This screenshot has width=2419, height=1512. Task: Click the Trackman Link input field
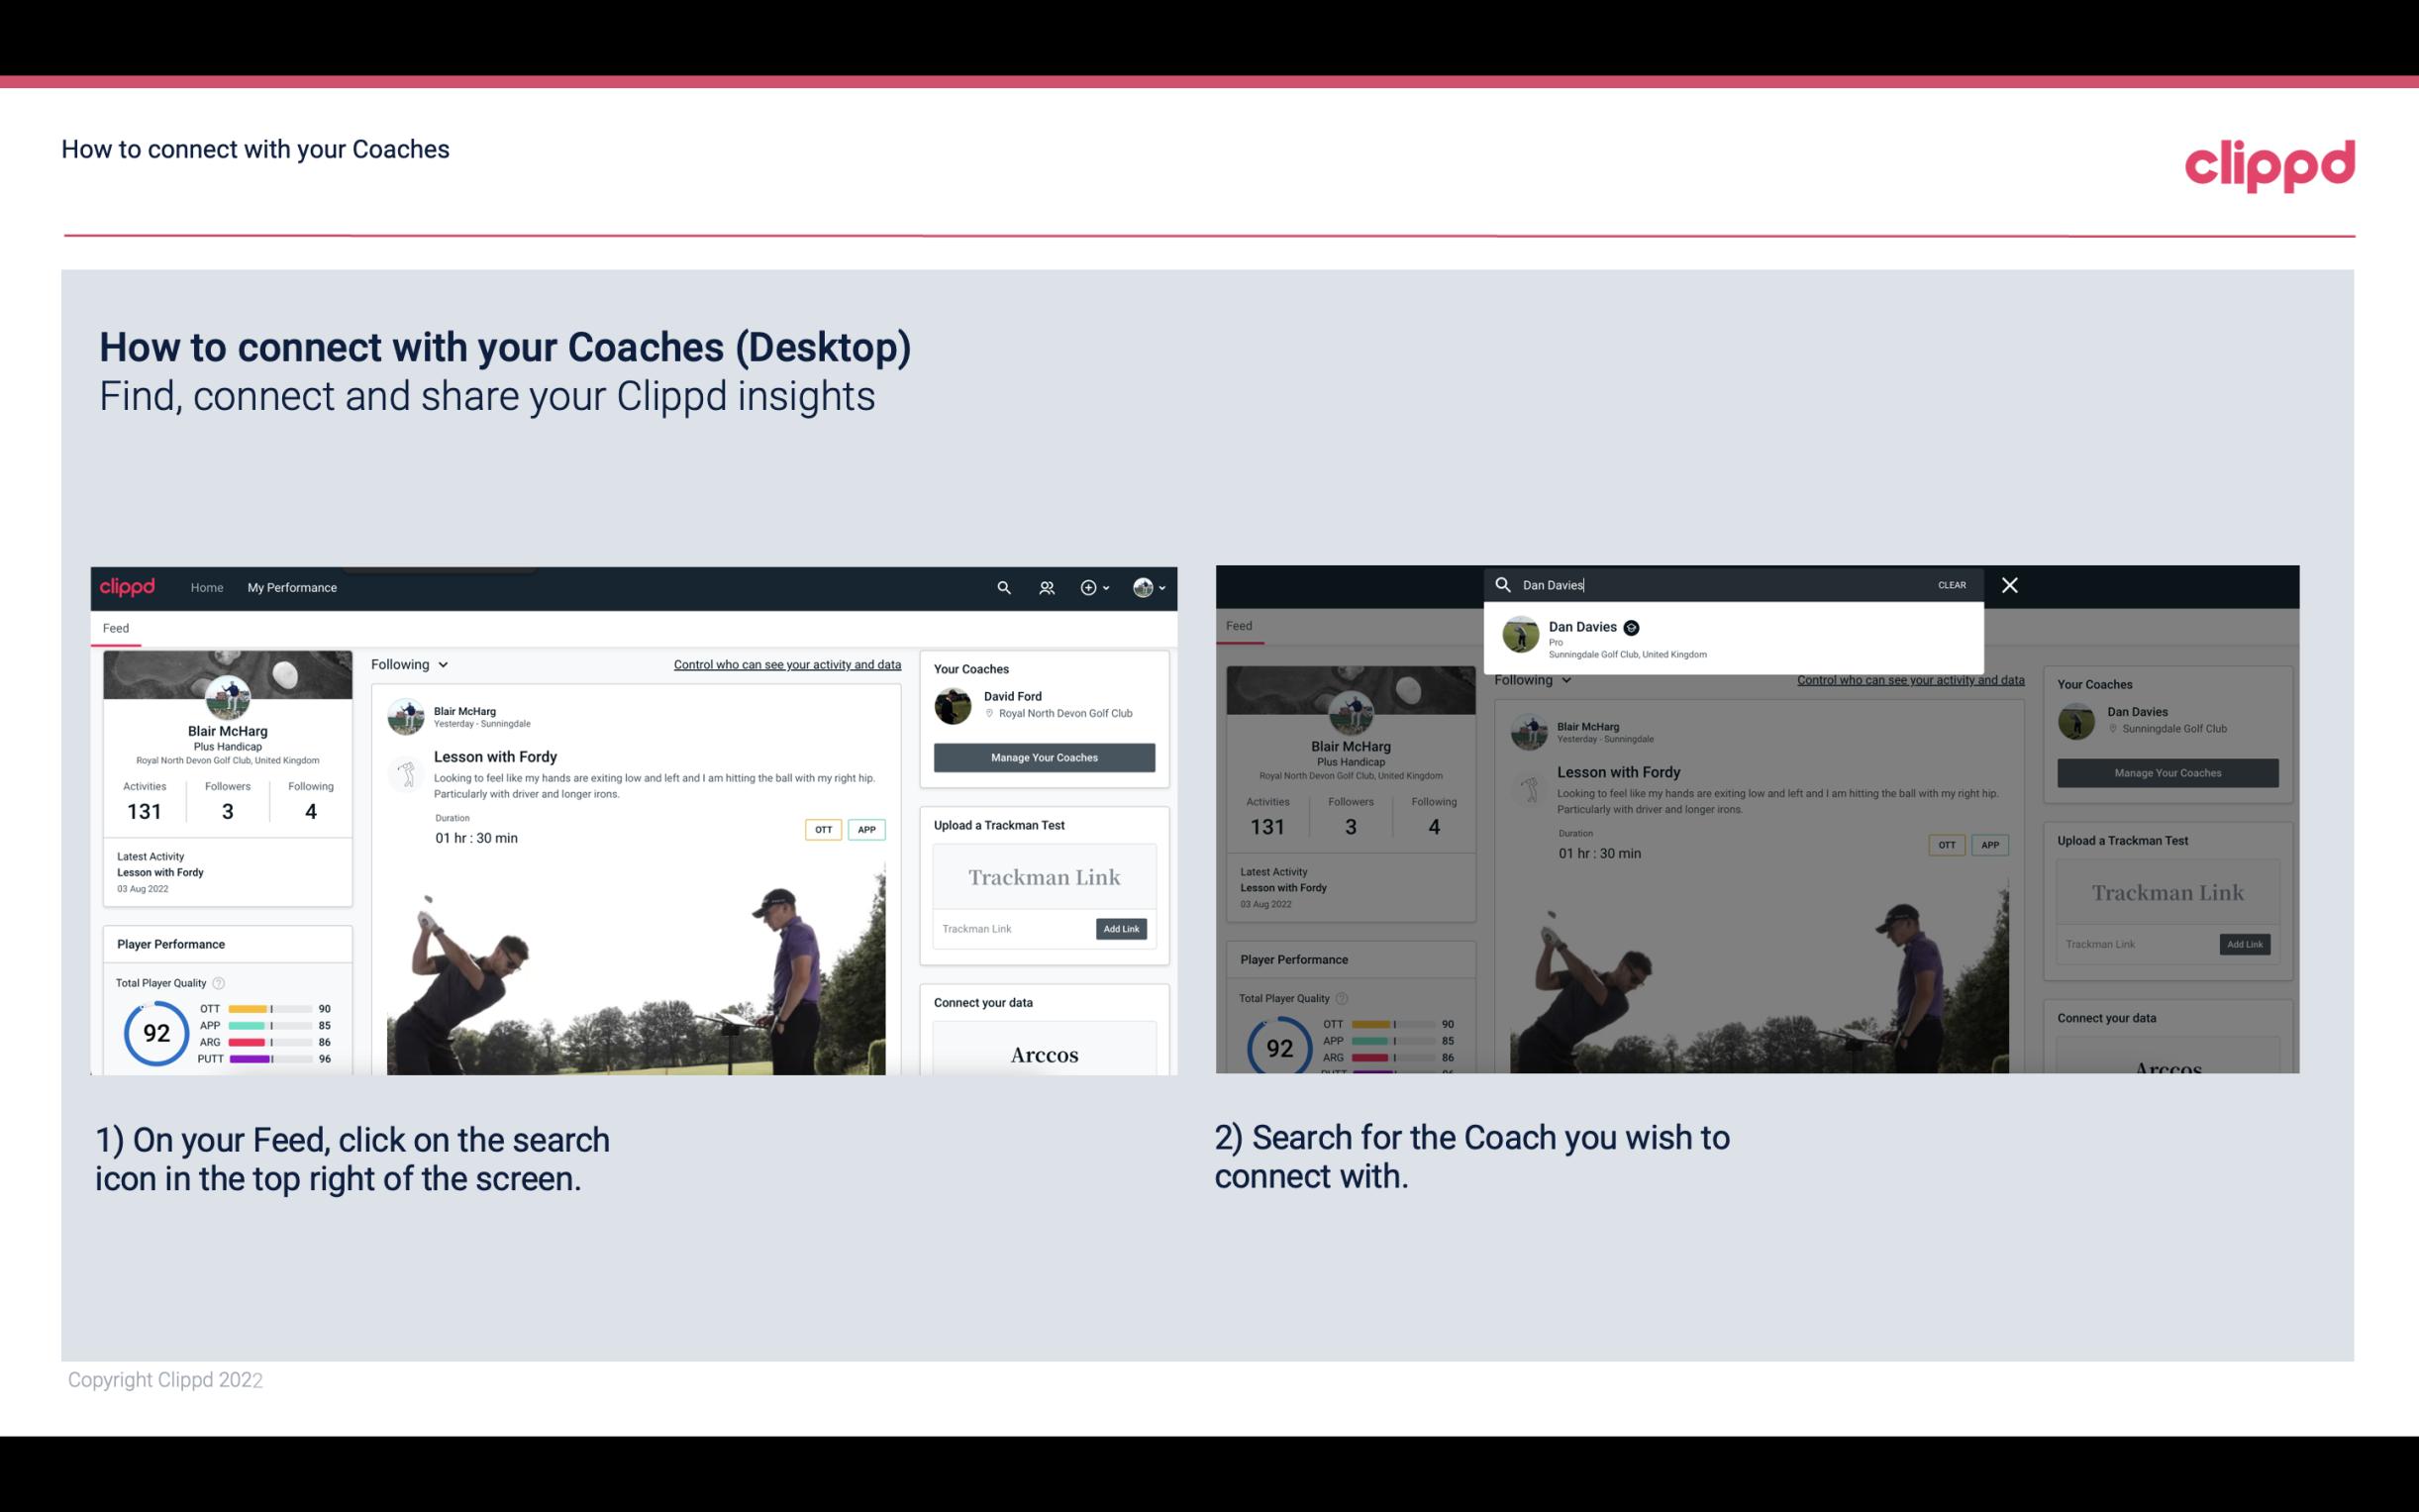click(x=1010, y=927)
